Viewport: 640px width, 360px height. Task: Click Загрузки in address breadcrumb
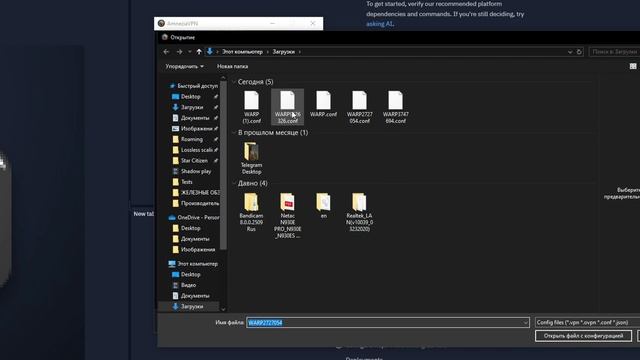point(284,52)
